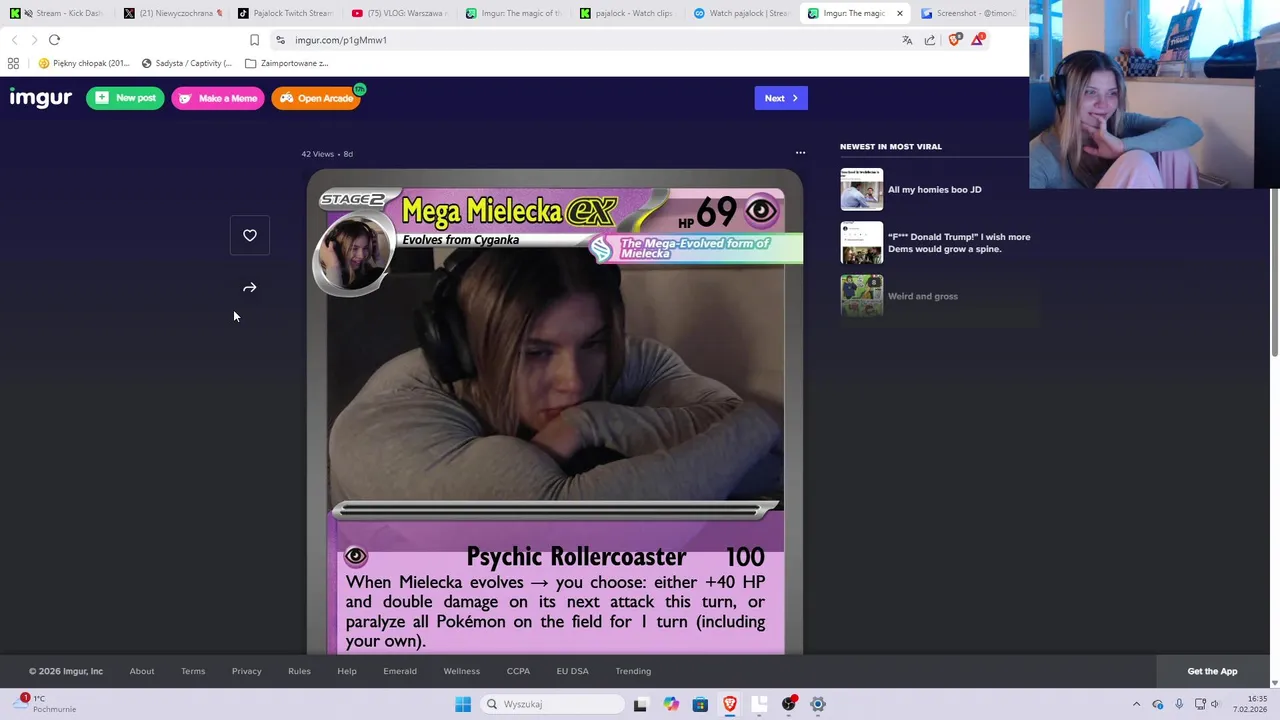Close the active Imgur tab

pos(899,13)
